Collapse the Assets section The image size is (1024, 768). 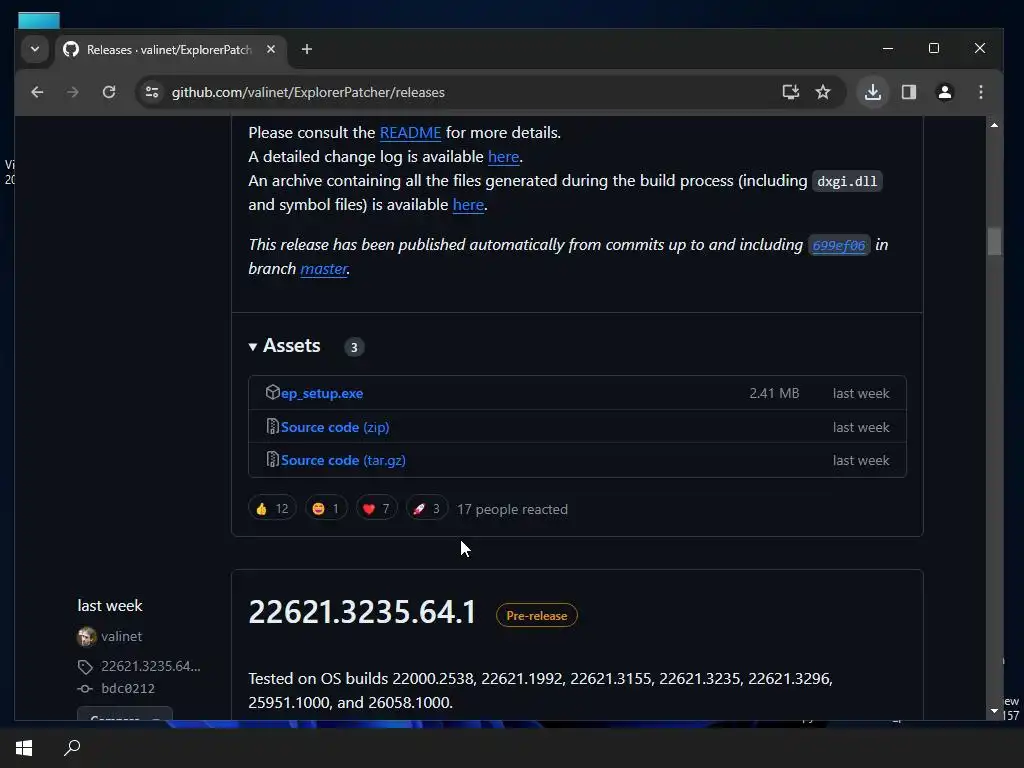[285, 345]
